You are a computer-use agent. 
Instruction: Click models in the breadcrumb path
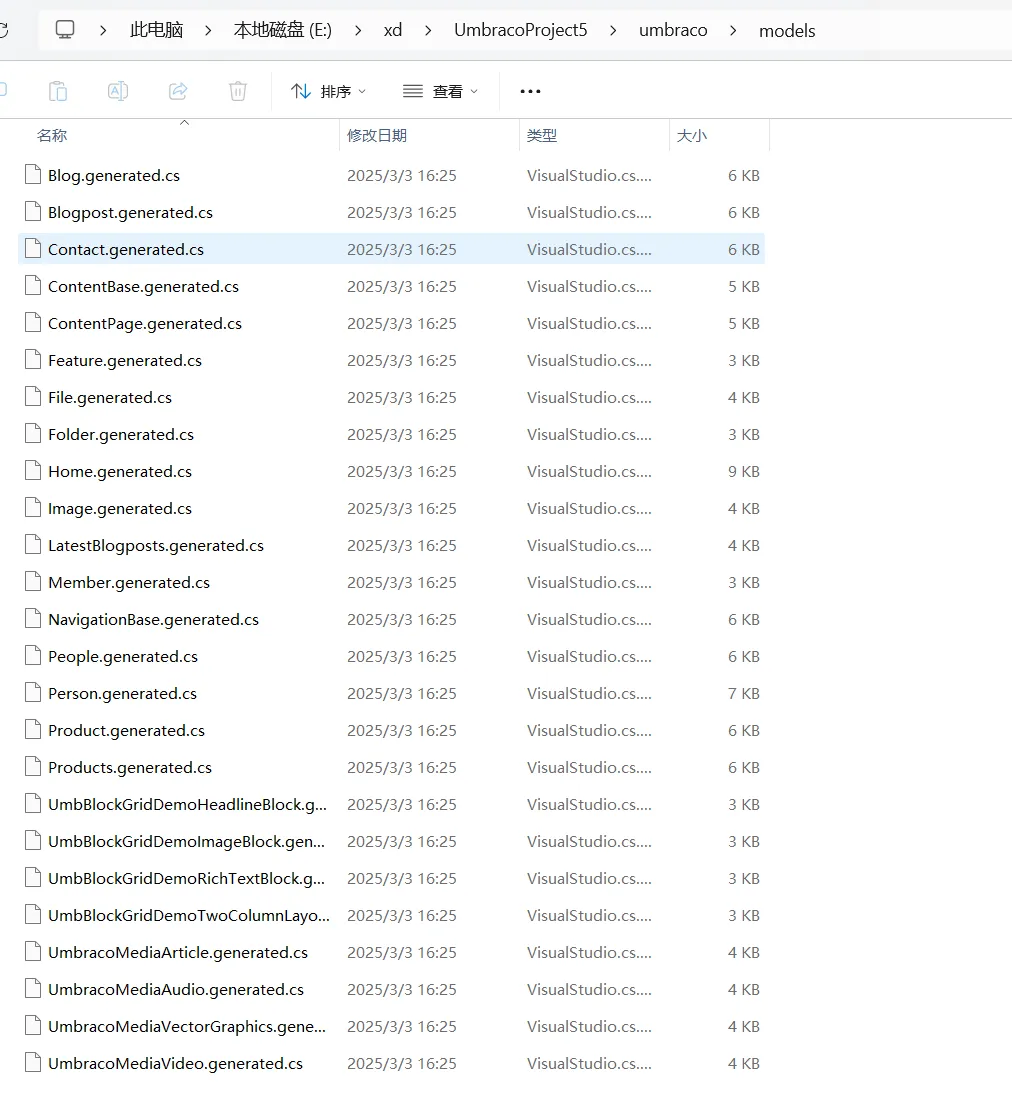[x=787, y=31]
